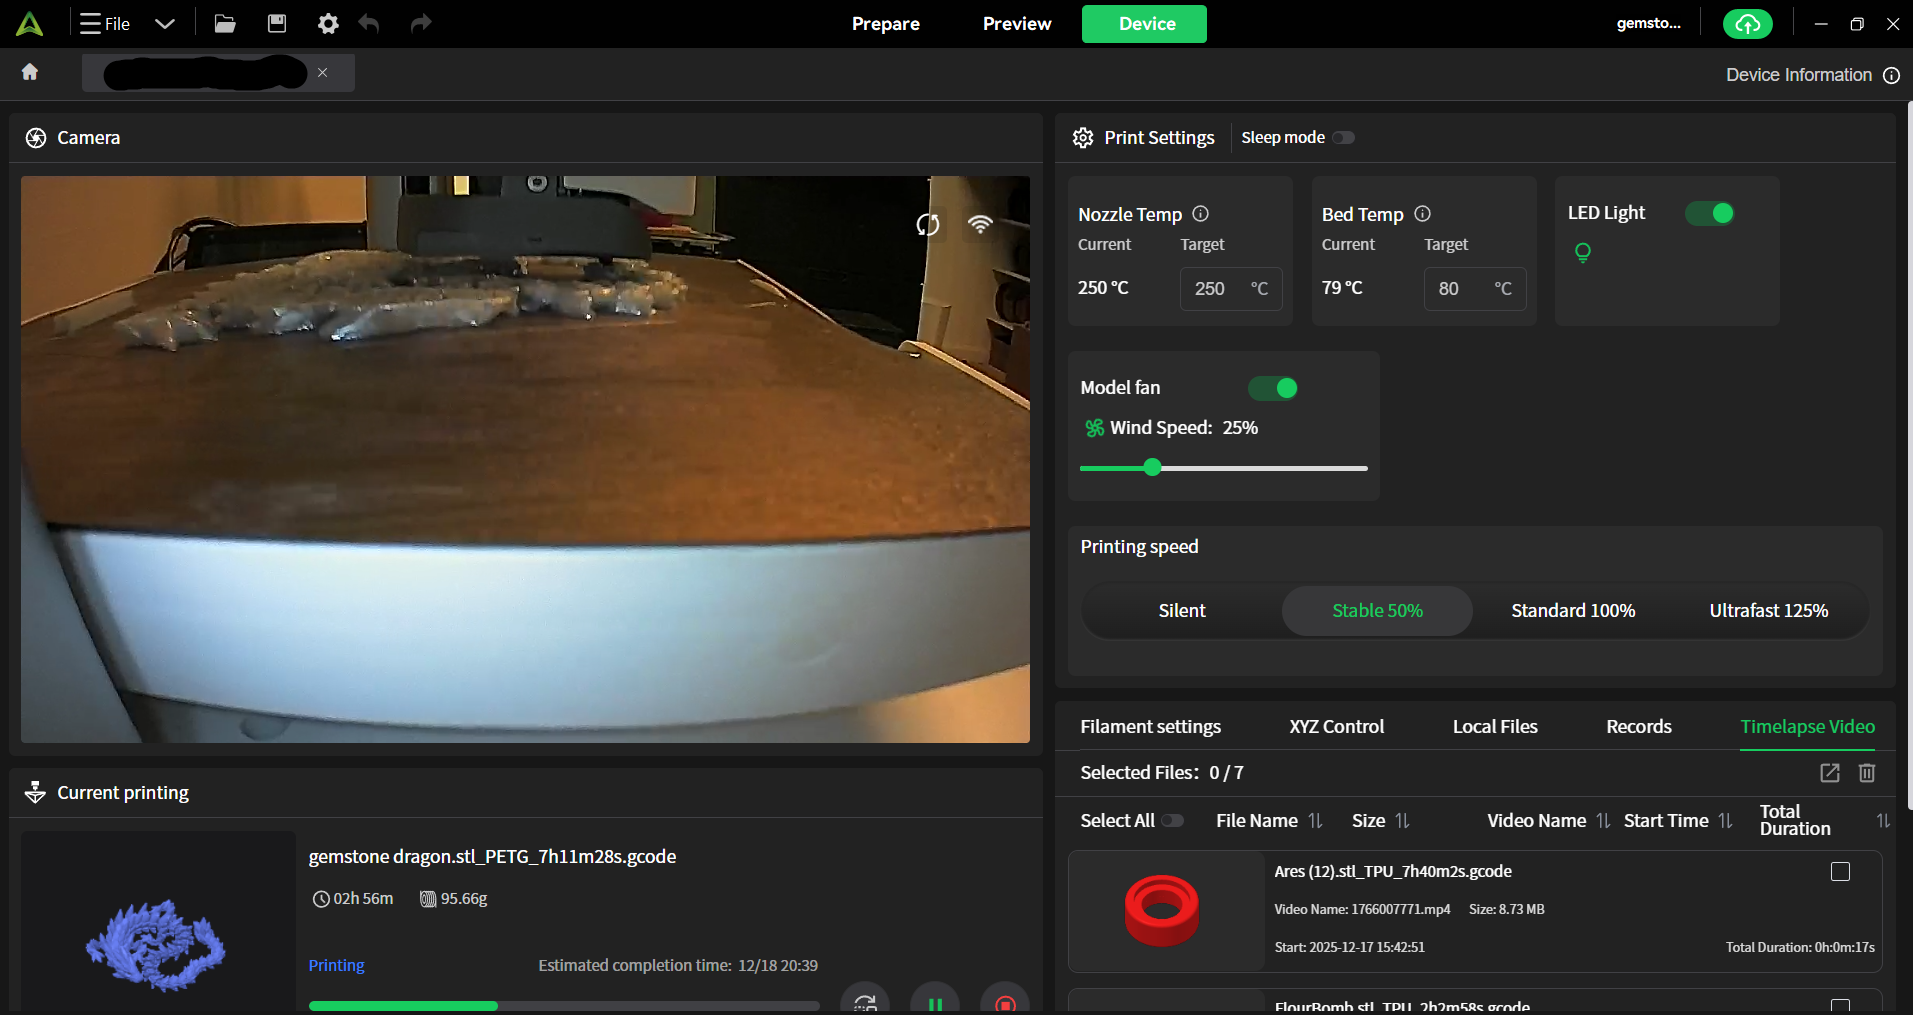Enable Sleep mode switch

[x=1343, y=138]
